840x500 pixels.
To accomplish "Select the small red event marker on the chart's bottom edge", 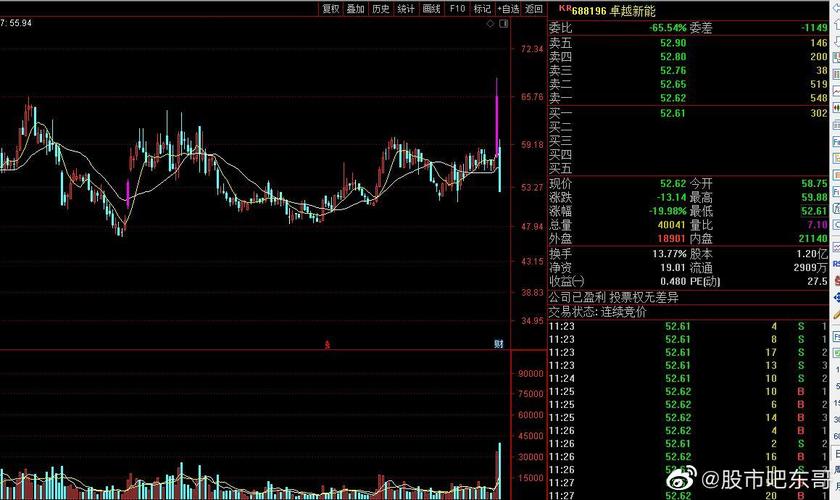I will [327, 345].
